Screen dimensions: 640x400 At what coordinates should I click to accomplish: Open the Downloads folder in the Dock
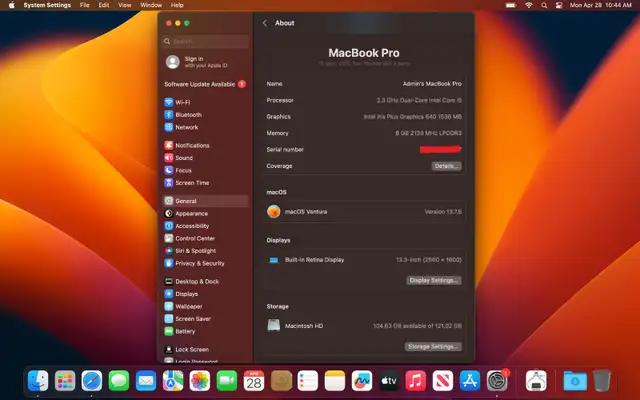click(x=575, y=381)
